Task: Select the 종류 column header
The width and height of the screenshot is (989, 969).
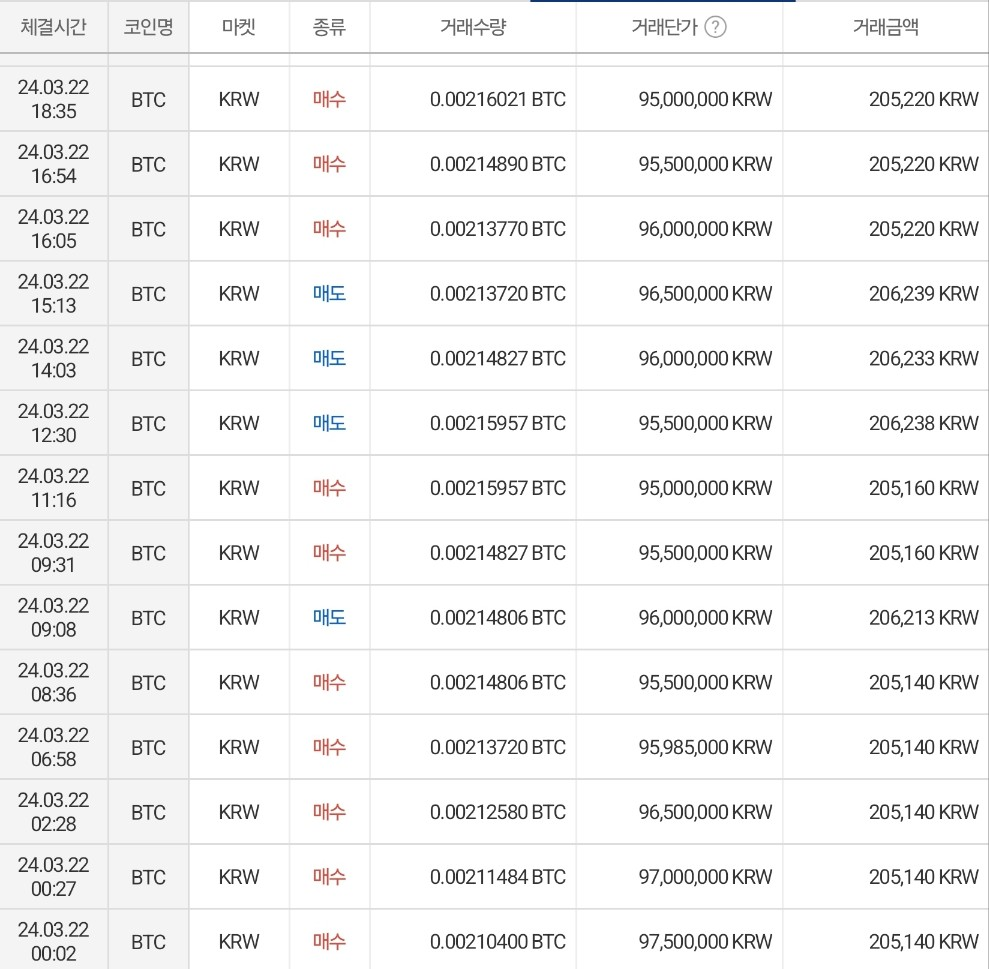Action: click(x=329, y=27)
